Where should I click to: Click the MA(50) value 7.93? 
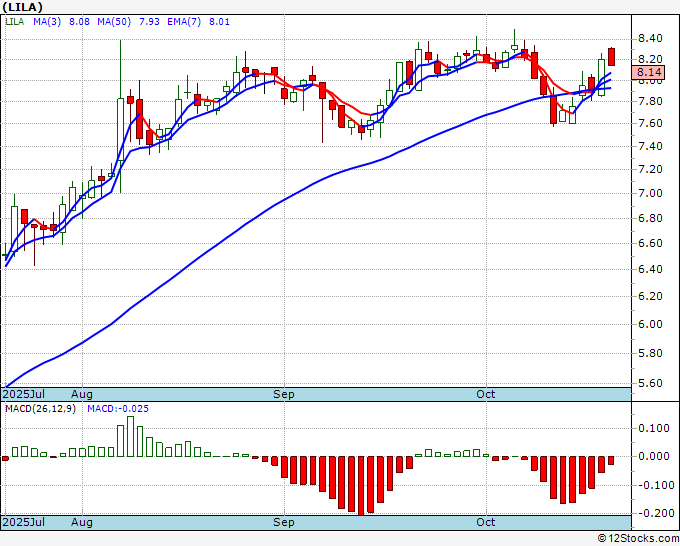[149, 22]
